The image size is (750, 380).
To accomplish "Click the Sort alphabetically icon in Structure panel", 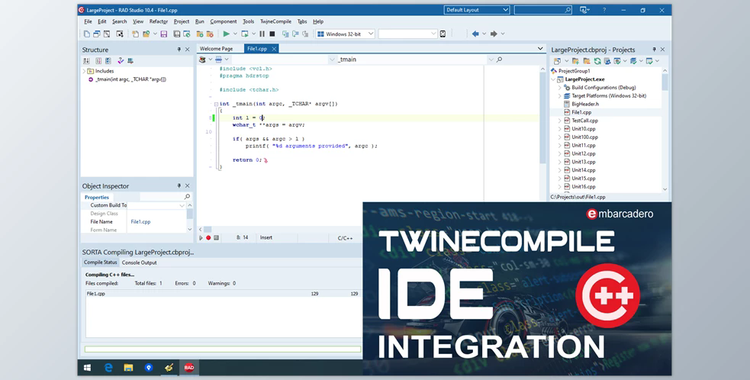I will (86, 61).
